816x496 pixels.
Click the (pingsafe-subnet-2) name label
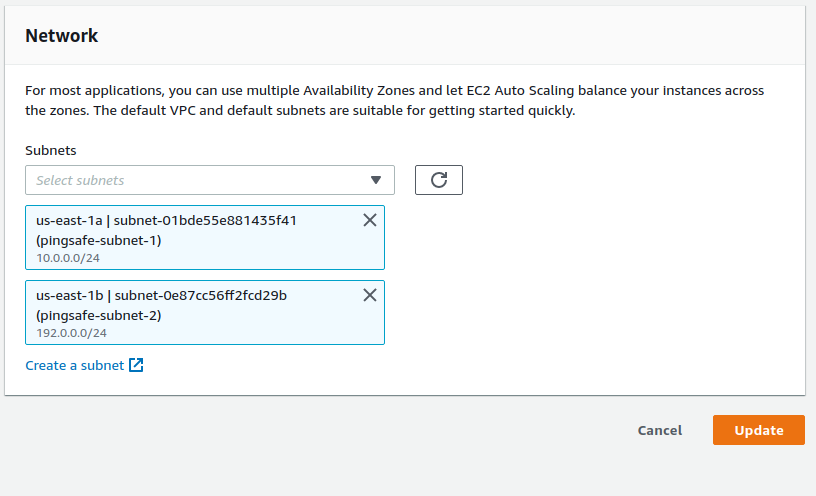[x=98, y=314]
